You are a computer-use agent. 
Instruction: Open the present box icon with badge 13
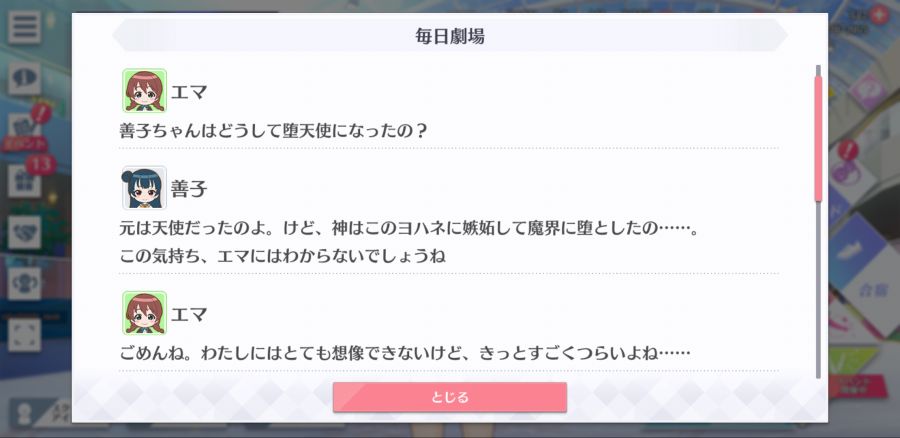pyautogui.click(x=24, y=181)
